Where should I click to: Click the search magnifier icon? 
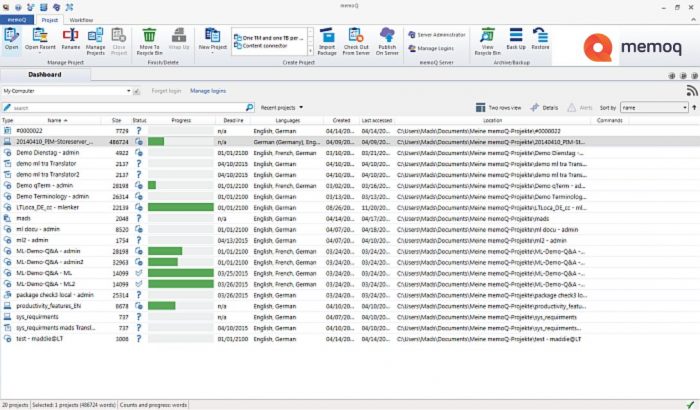click(250, 108)
